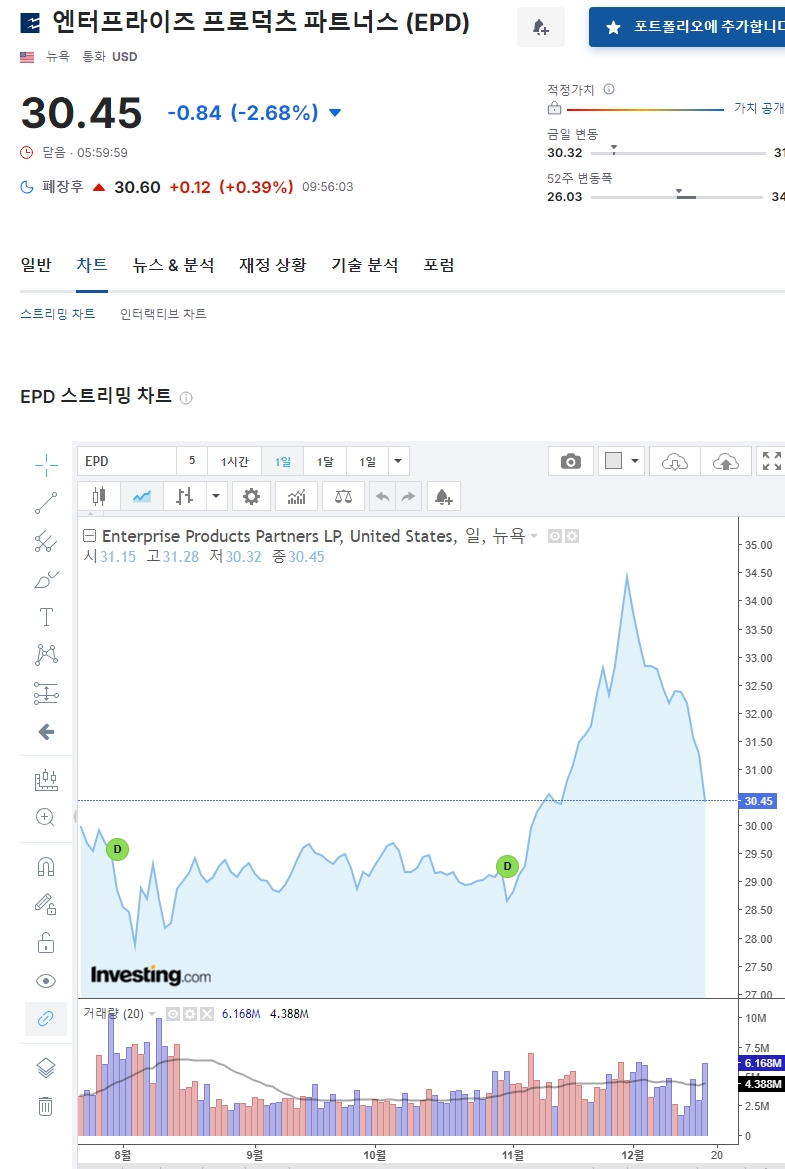Open the 재정 상황 tab
The width and height of the screenshot is (785, 1169).
pos(272,265)
